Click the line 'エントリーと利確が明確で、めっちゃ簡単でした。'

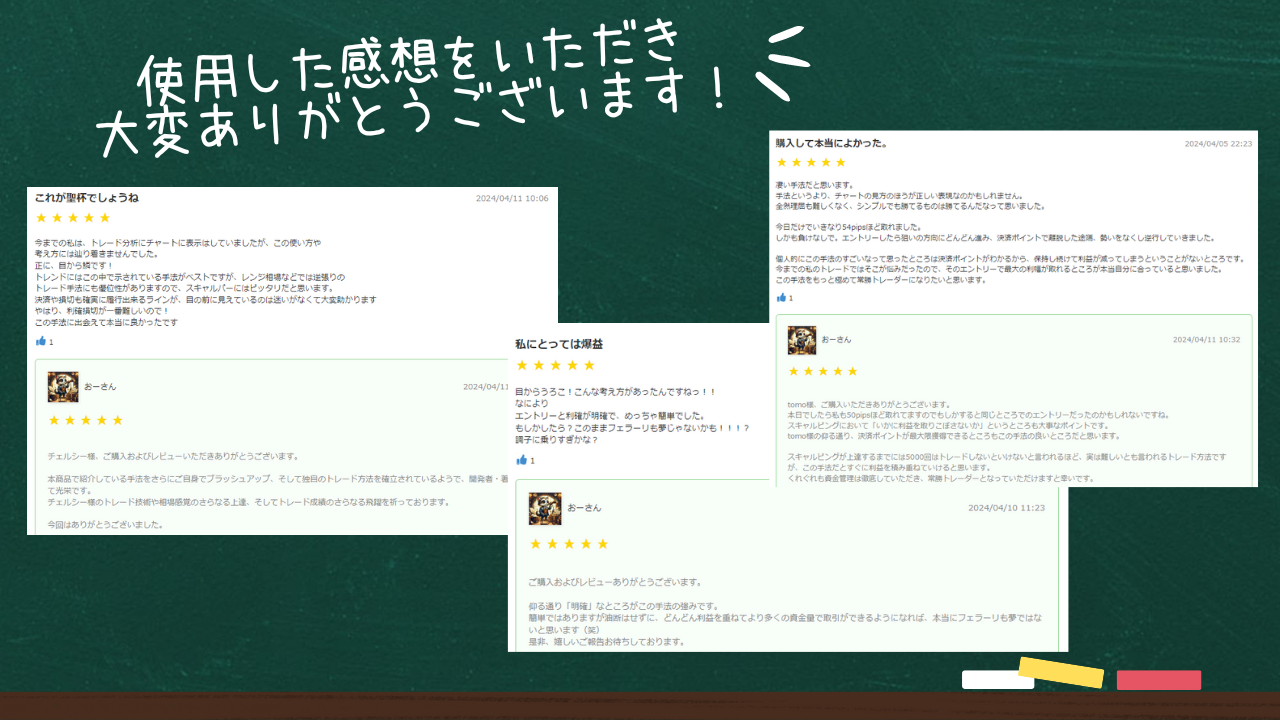click(x=610, y=416)
